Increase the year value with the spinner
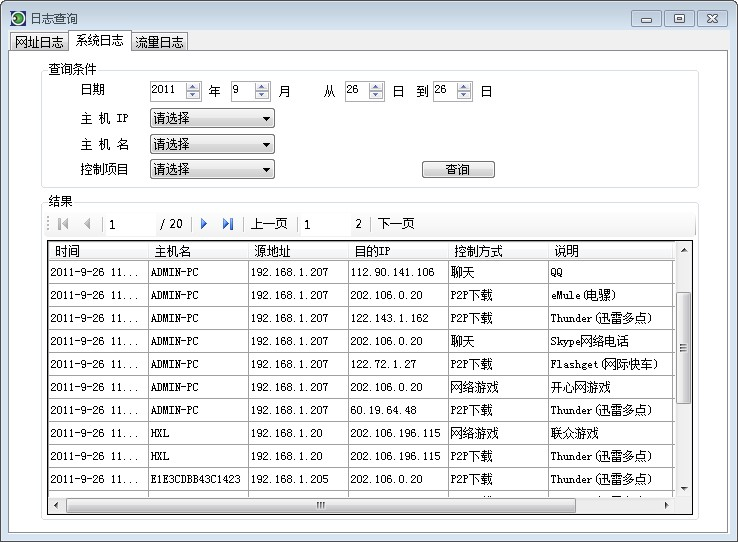The width and height of the screenshot is (738, 542). [193, 86]
